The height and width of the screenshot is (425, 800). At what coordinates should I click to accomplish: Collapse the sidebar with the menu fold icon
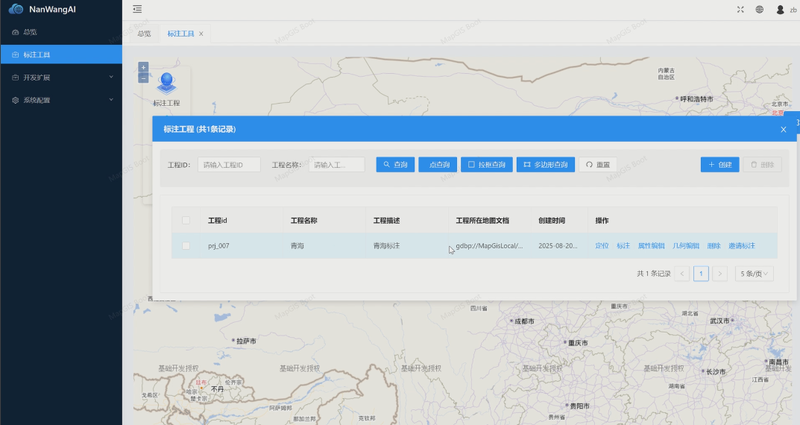pyautogui.click(x=137, y=10)
